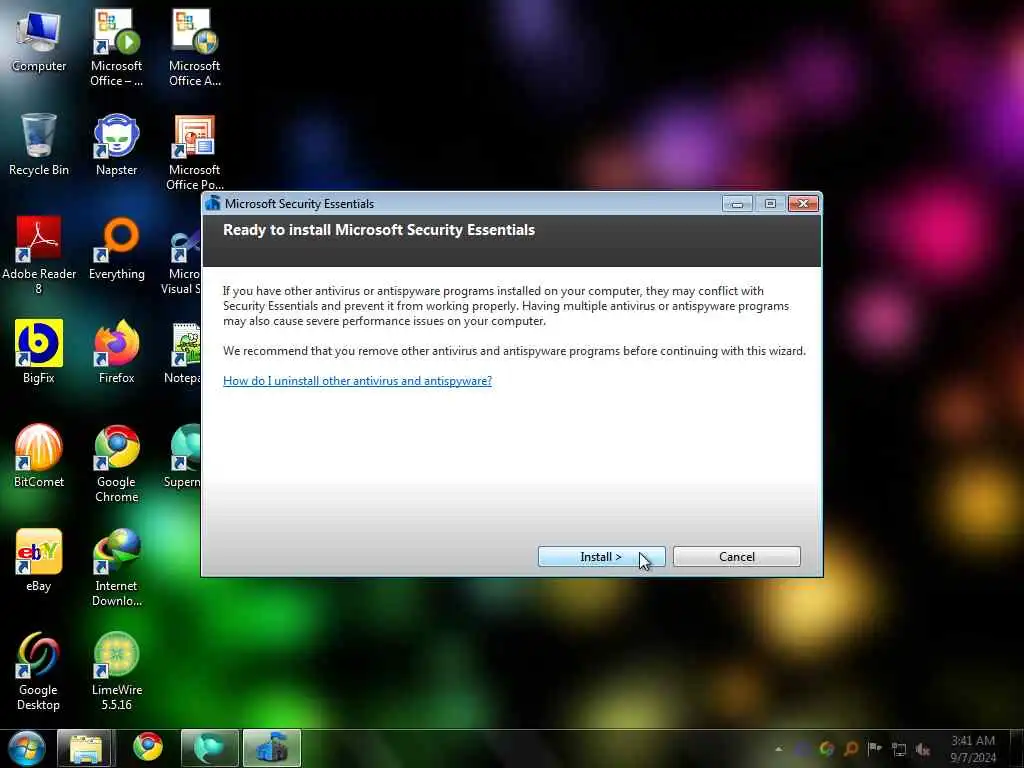Select the Napster desktop shortcut
Screen dimensions: 1024x768
[x=116, y=145]
